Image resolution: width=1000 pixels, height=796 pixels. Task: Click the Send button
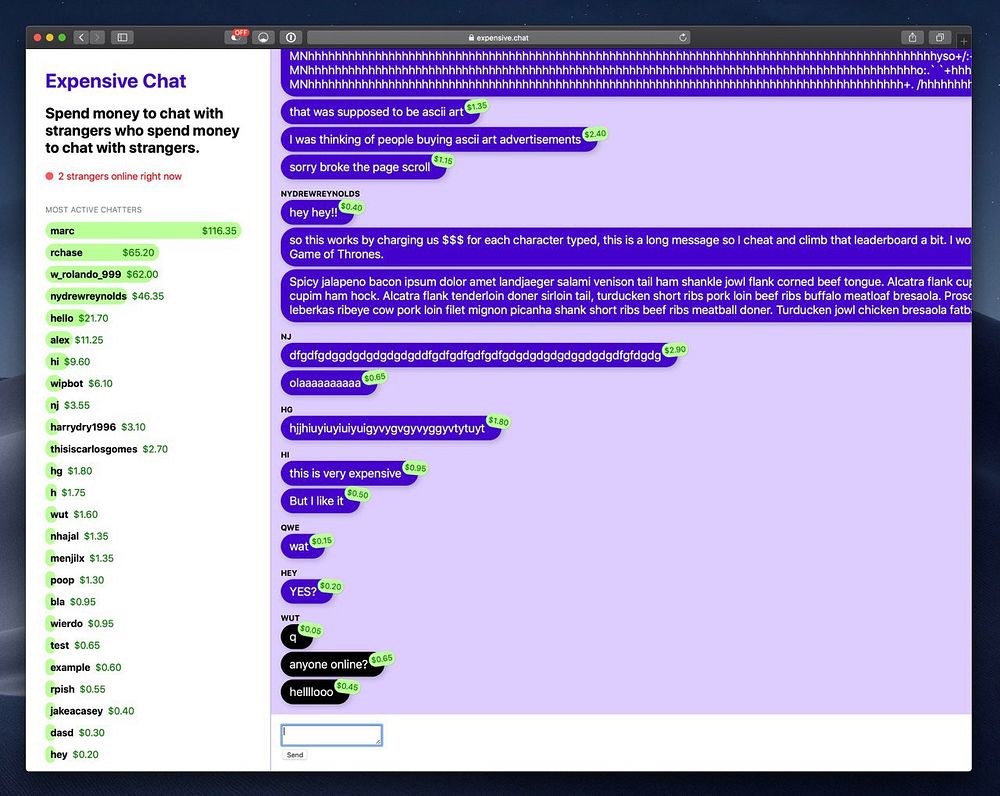tap(295, 755)
